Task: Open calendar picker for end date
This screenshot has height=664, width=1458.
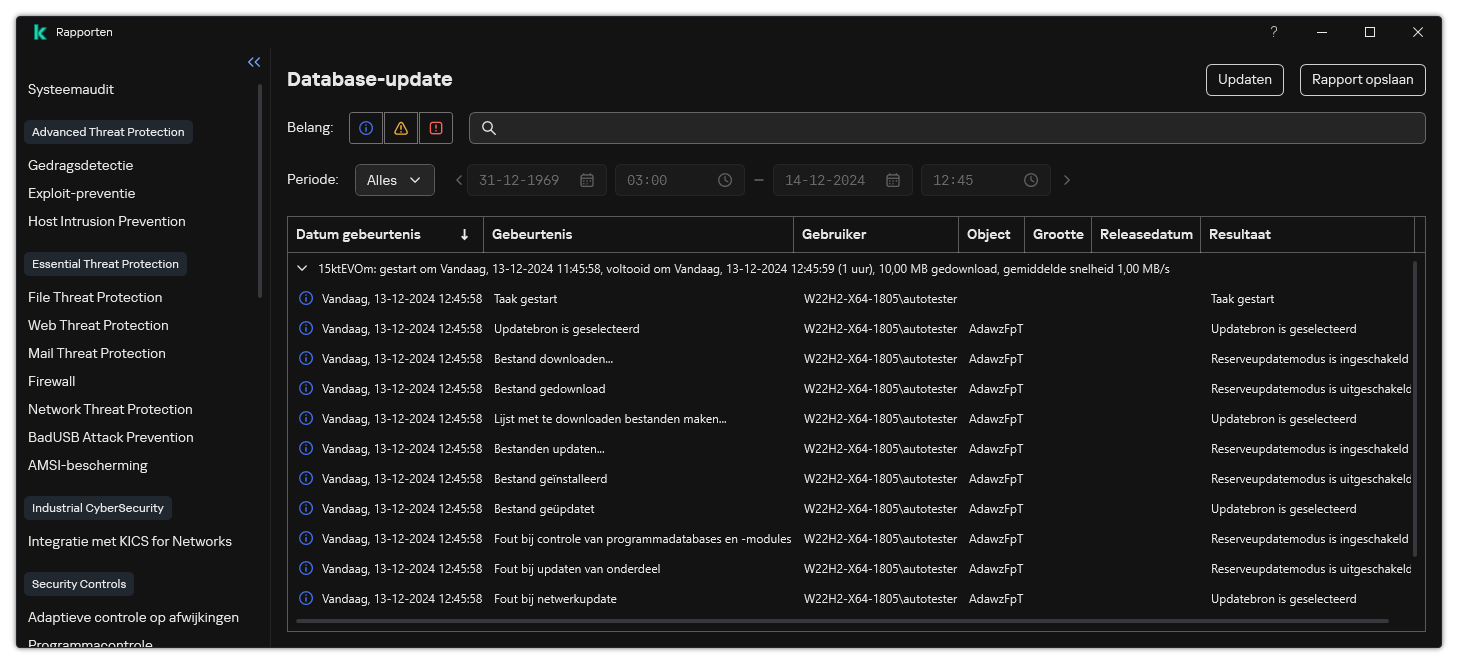Action: tap(893, 180)
